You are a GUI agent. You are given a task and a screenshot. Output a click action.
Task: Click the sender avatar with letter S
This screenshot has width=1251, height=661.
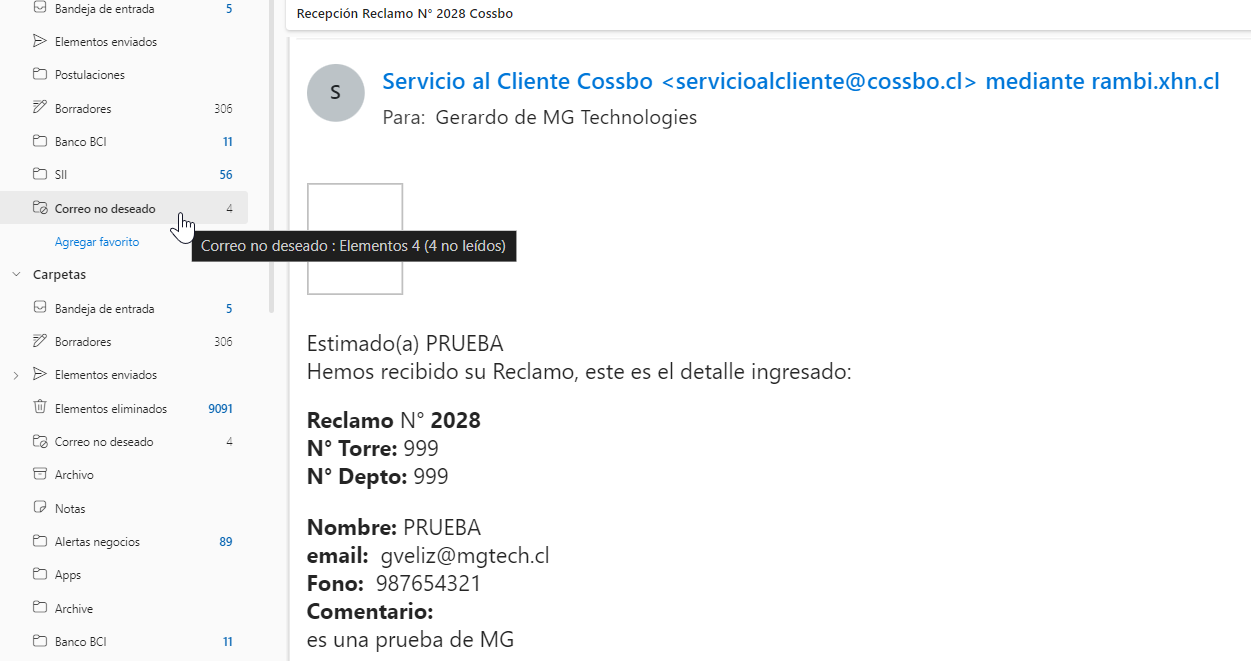click(335, 92)
